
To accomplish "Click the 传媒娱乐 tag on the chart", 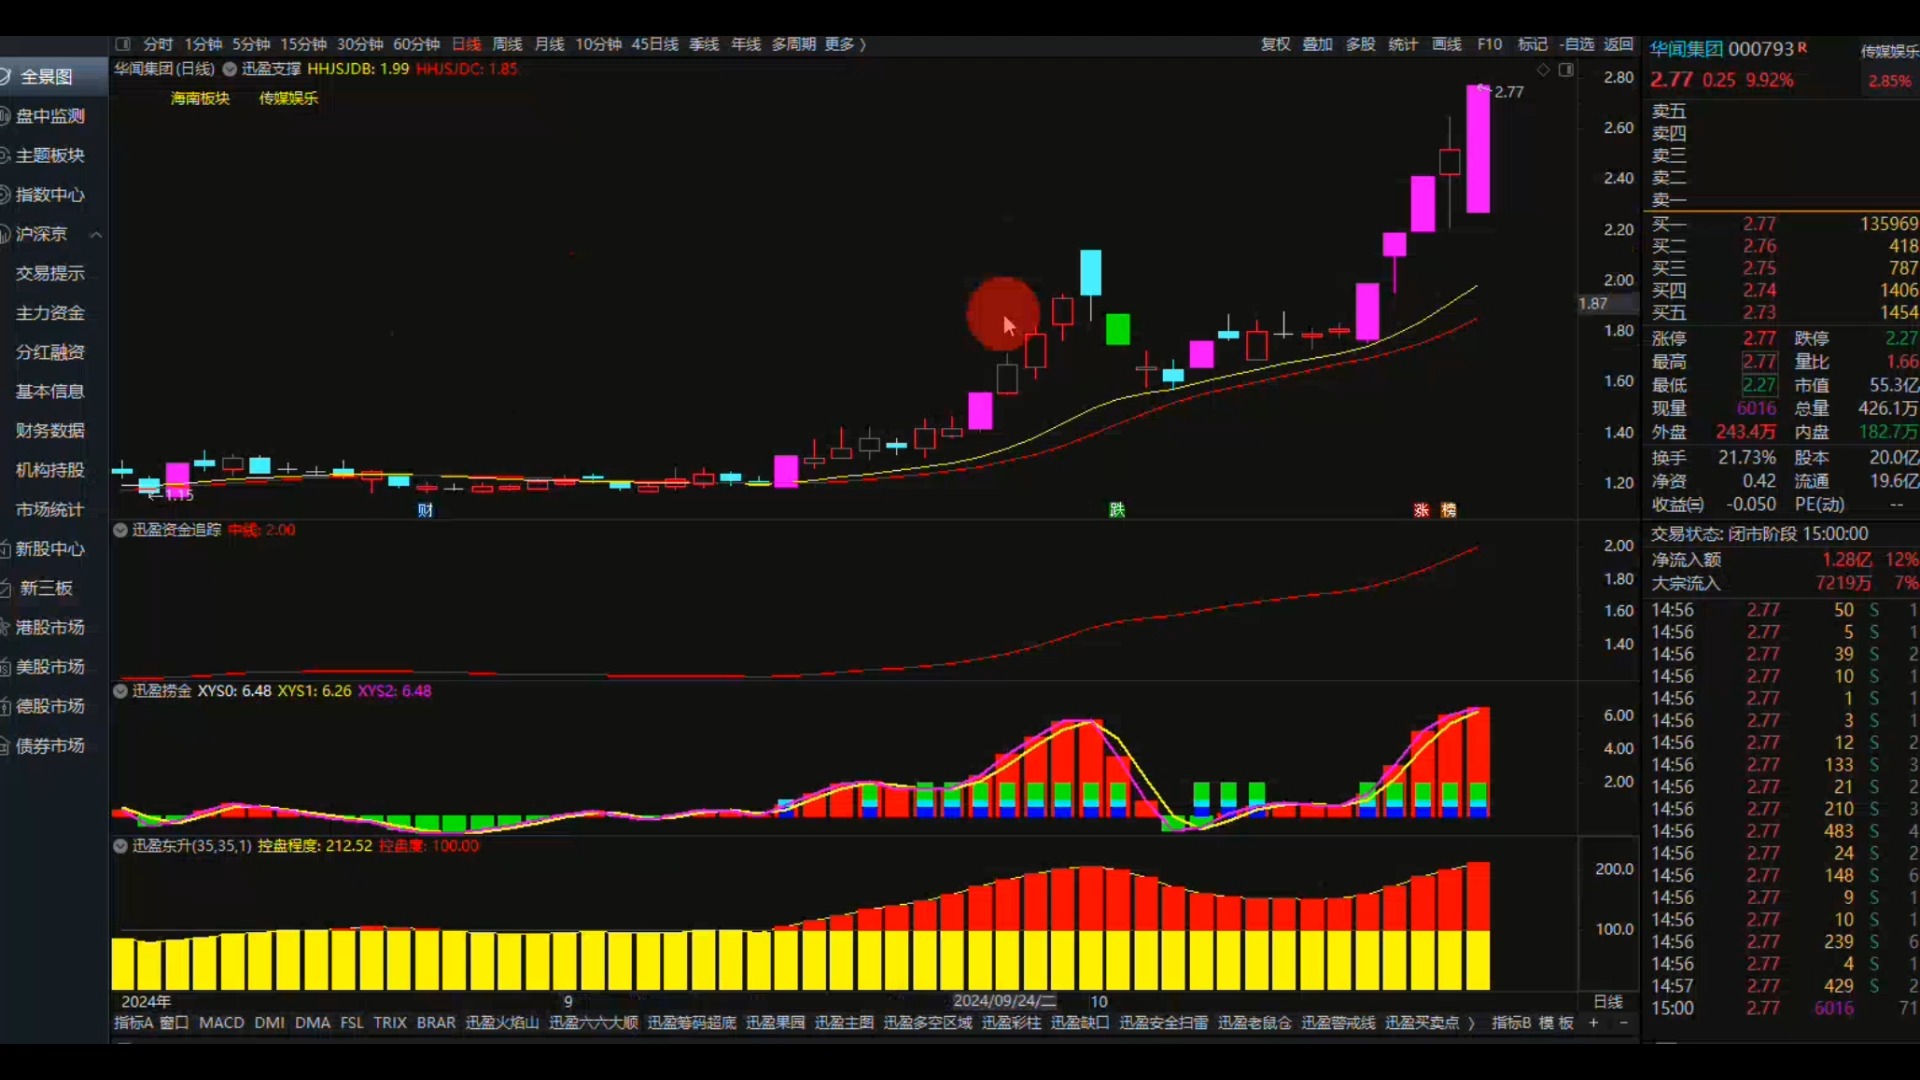I will [288, 98].
